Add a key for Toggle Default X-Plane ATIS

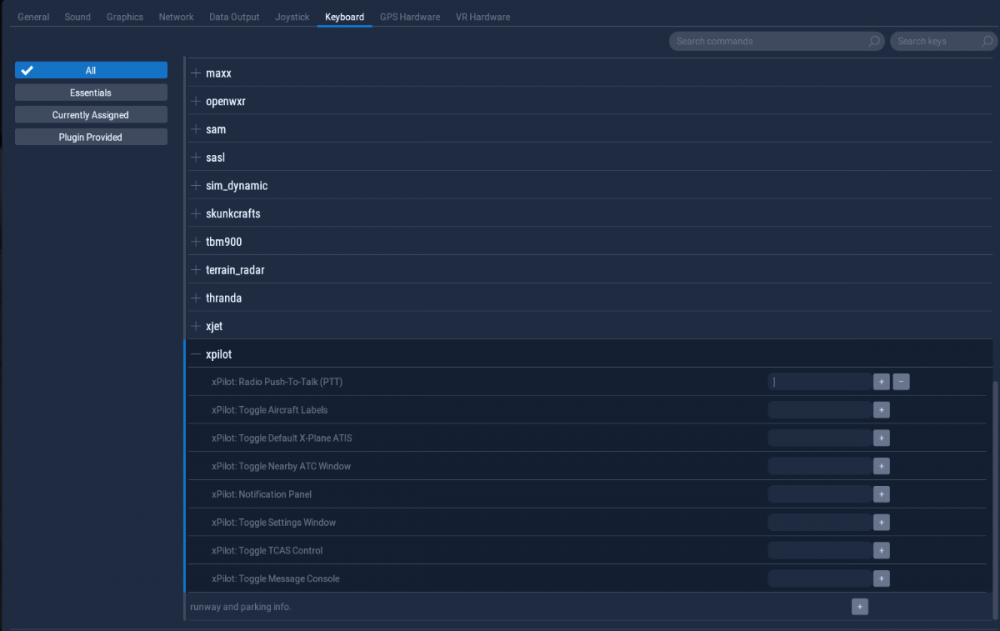point(881,438)
